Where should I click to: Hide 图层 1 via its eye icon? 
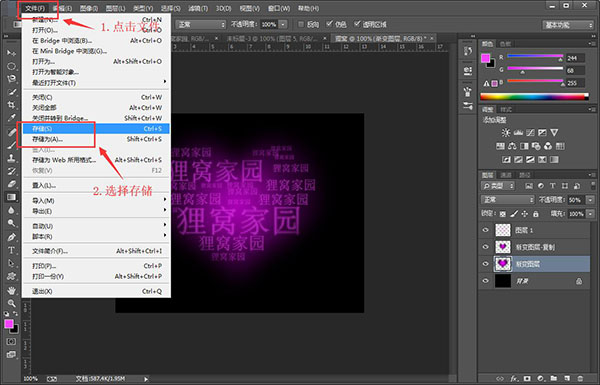click(x=486, y=230)
